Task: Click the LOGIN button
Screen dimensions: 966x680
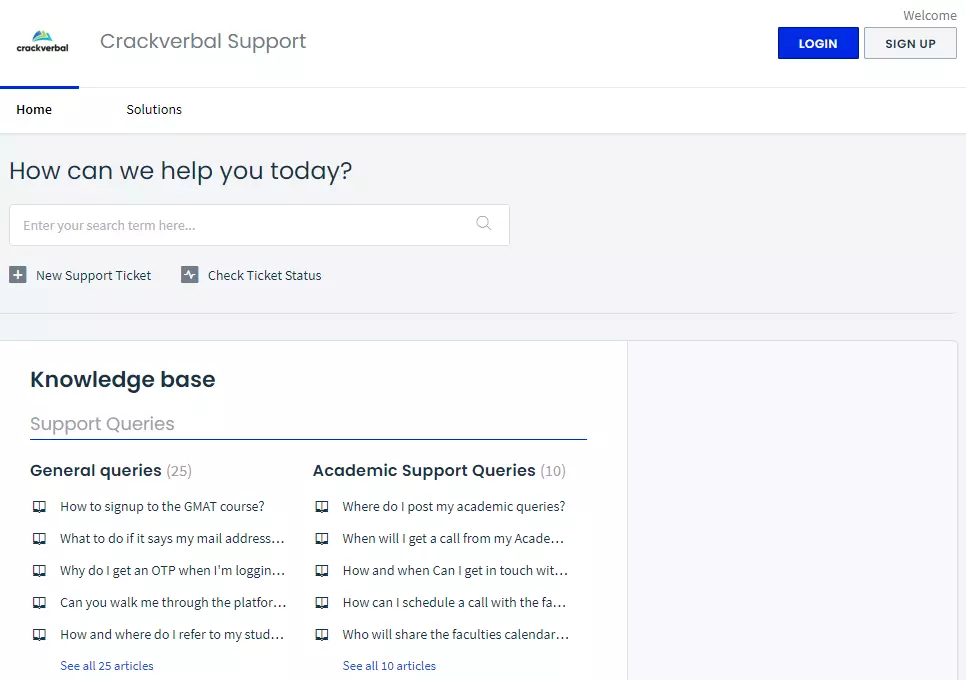Action: (818, 43)
